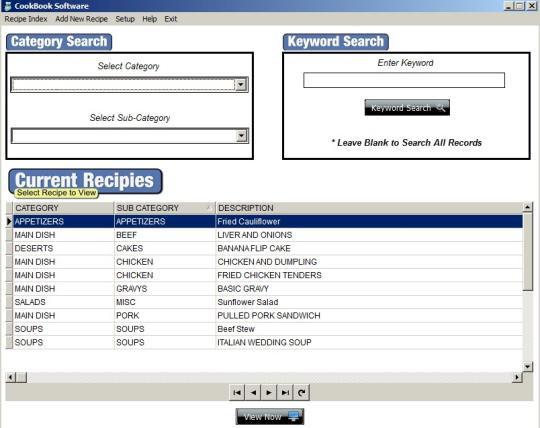This screenshot has width=540, height=428.
Task: Click the vertical scrollbar thumb
Action: point(528,251)
